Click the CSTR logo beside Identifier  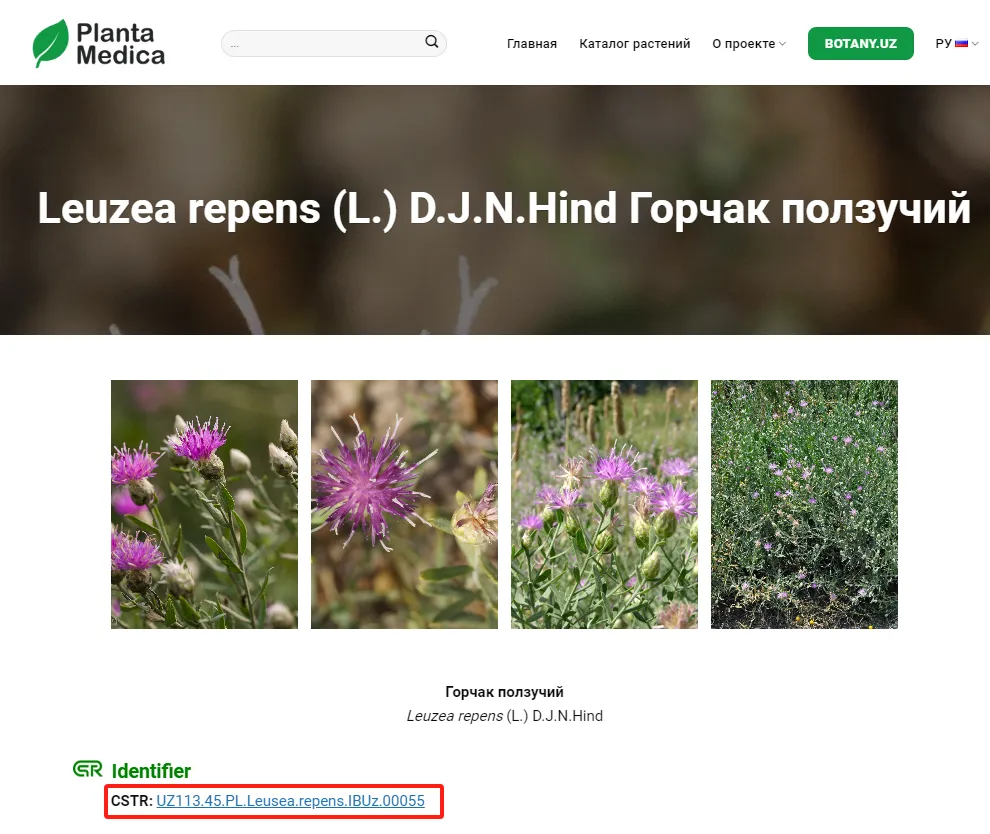click(88, 770)
